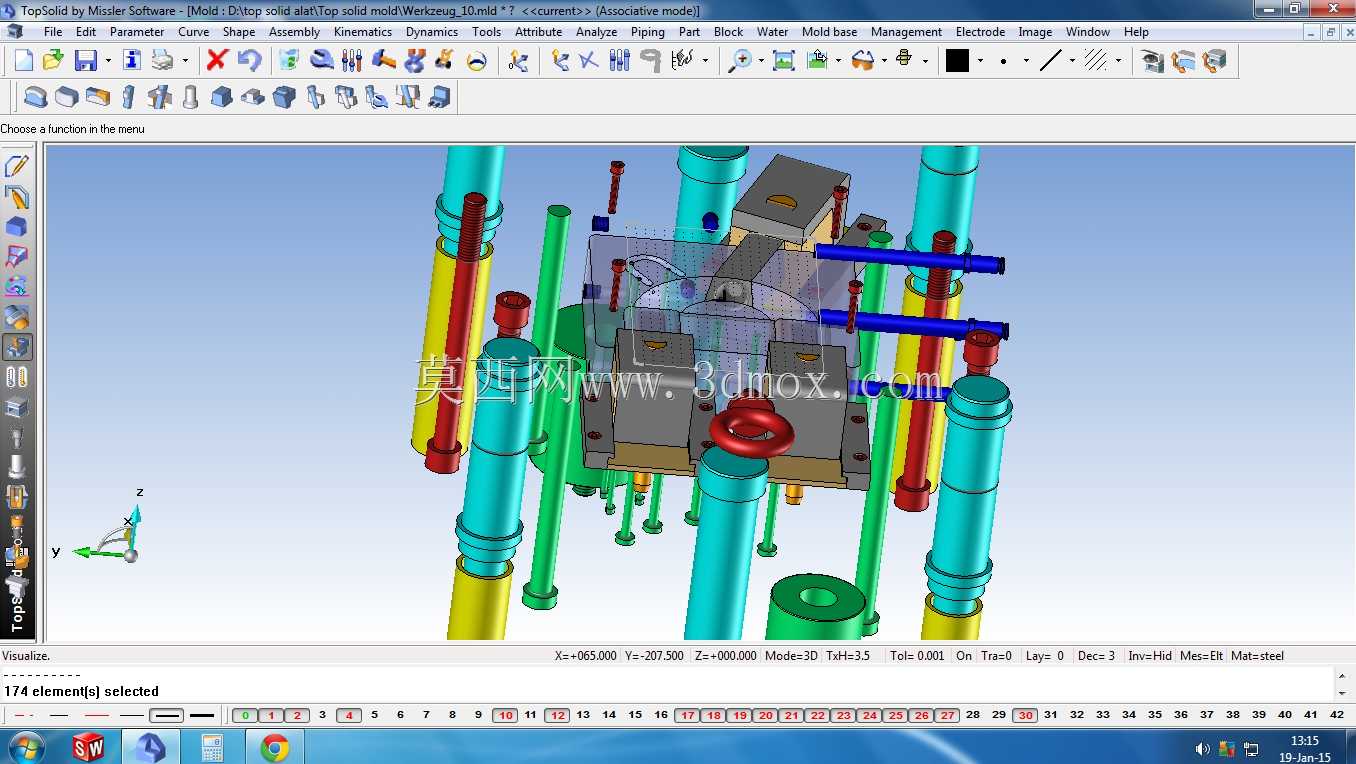Save the mold document with the floppy icon

(x=86, y=60)
